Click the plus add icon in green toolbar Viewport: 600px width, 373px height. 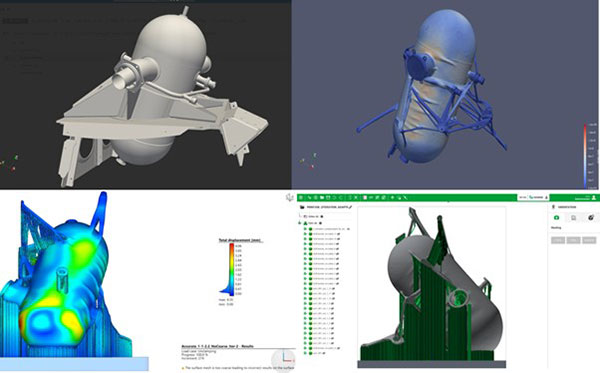(392, 197)
